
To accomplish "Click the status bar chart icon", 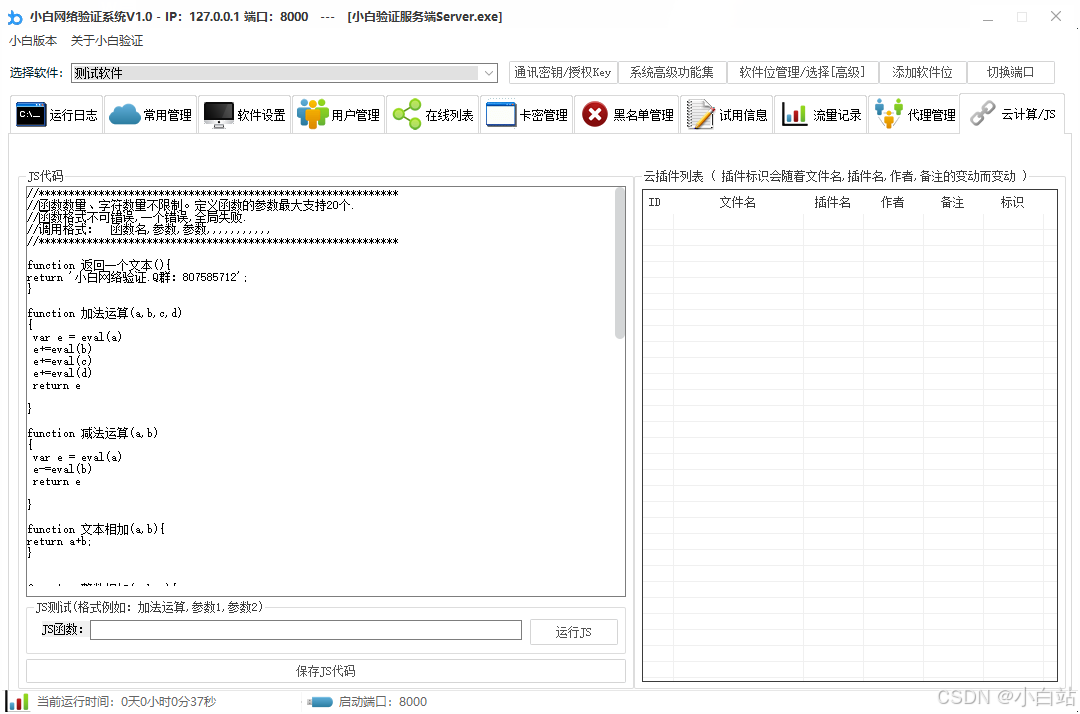I will pos(17,702).
